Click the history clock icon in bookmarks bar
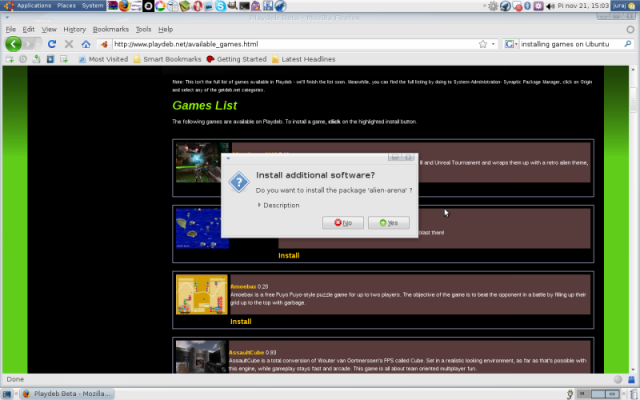This screenshot has height=400, width=640. tap(23, 59)
